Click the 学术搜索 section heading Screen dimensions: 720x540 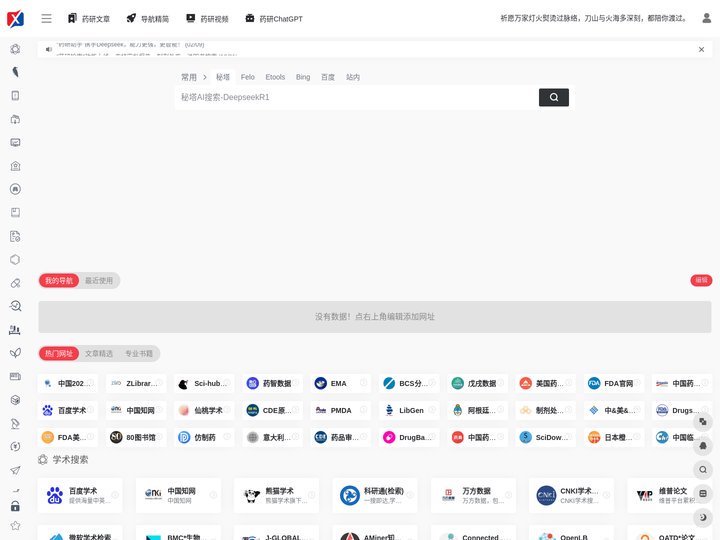(x=70, y=460)
